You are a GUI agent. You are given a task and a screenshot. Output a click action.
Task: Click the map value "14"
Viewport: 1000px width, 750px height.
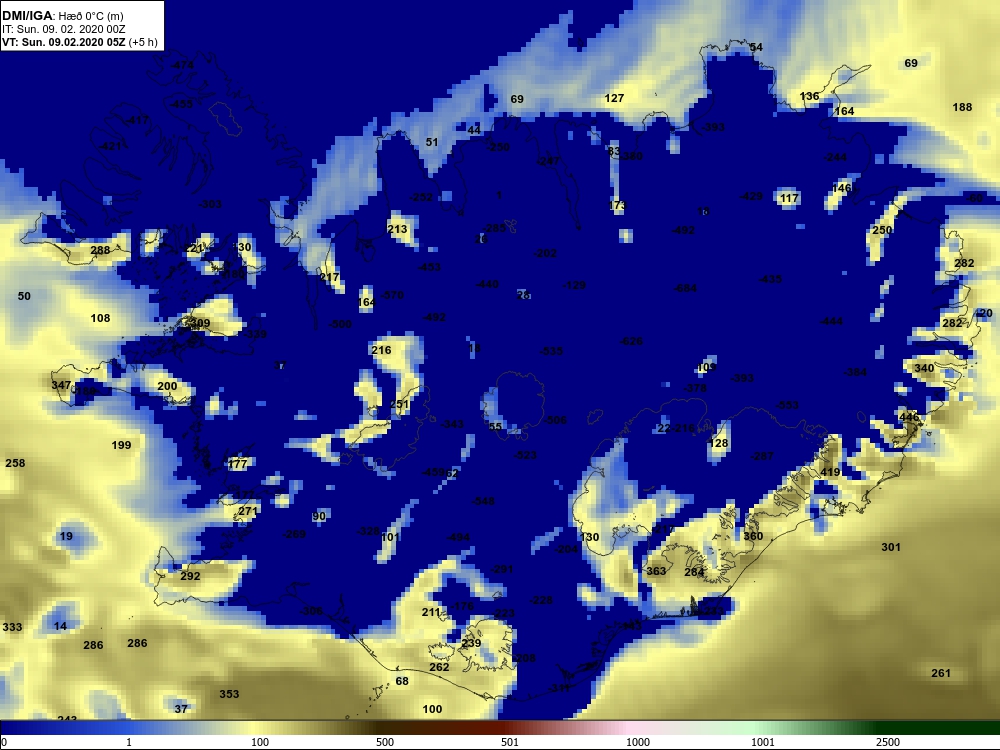click(60, 626)
